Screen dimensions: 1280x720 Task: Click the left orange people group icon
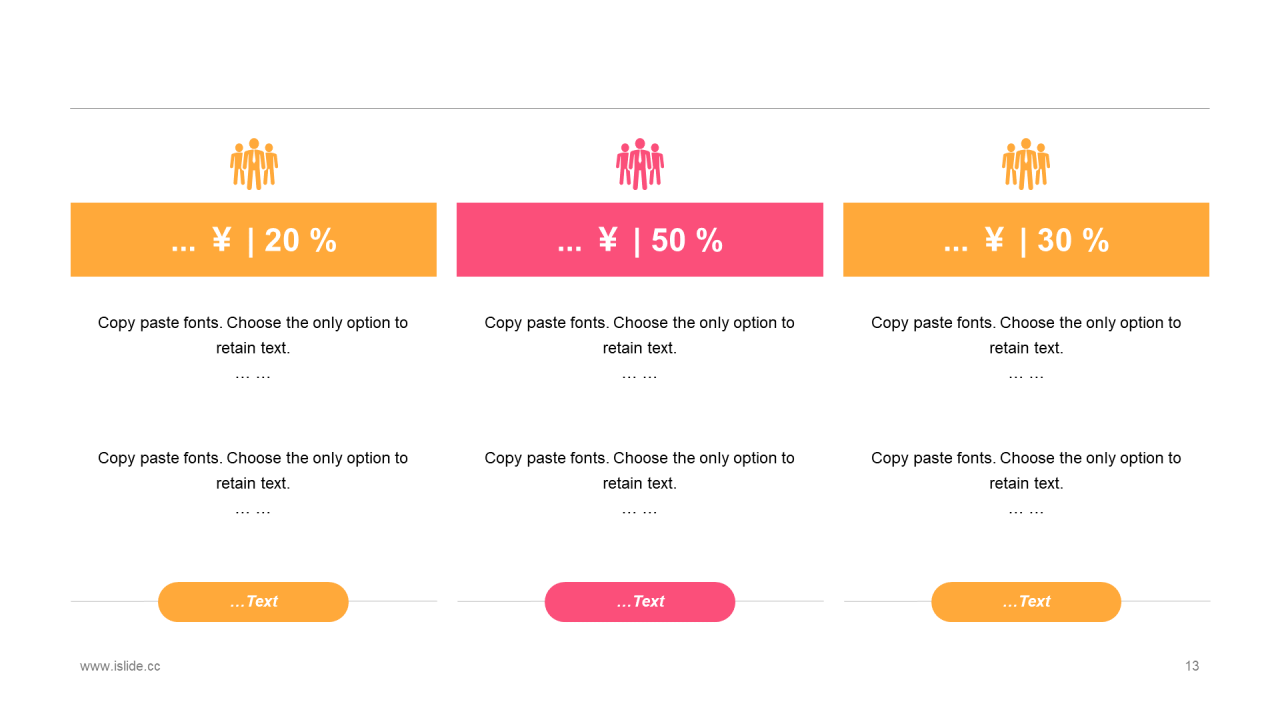[254, 164]
